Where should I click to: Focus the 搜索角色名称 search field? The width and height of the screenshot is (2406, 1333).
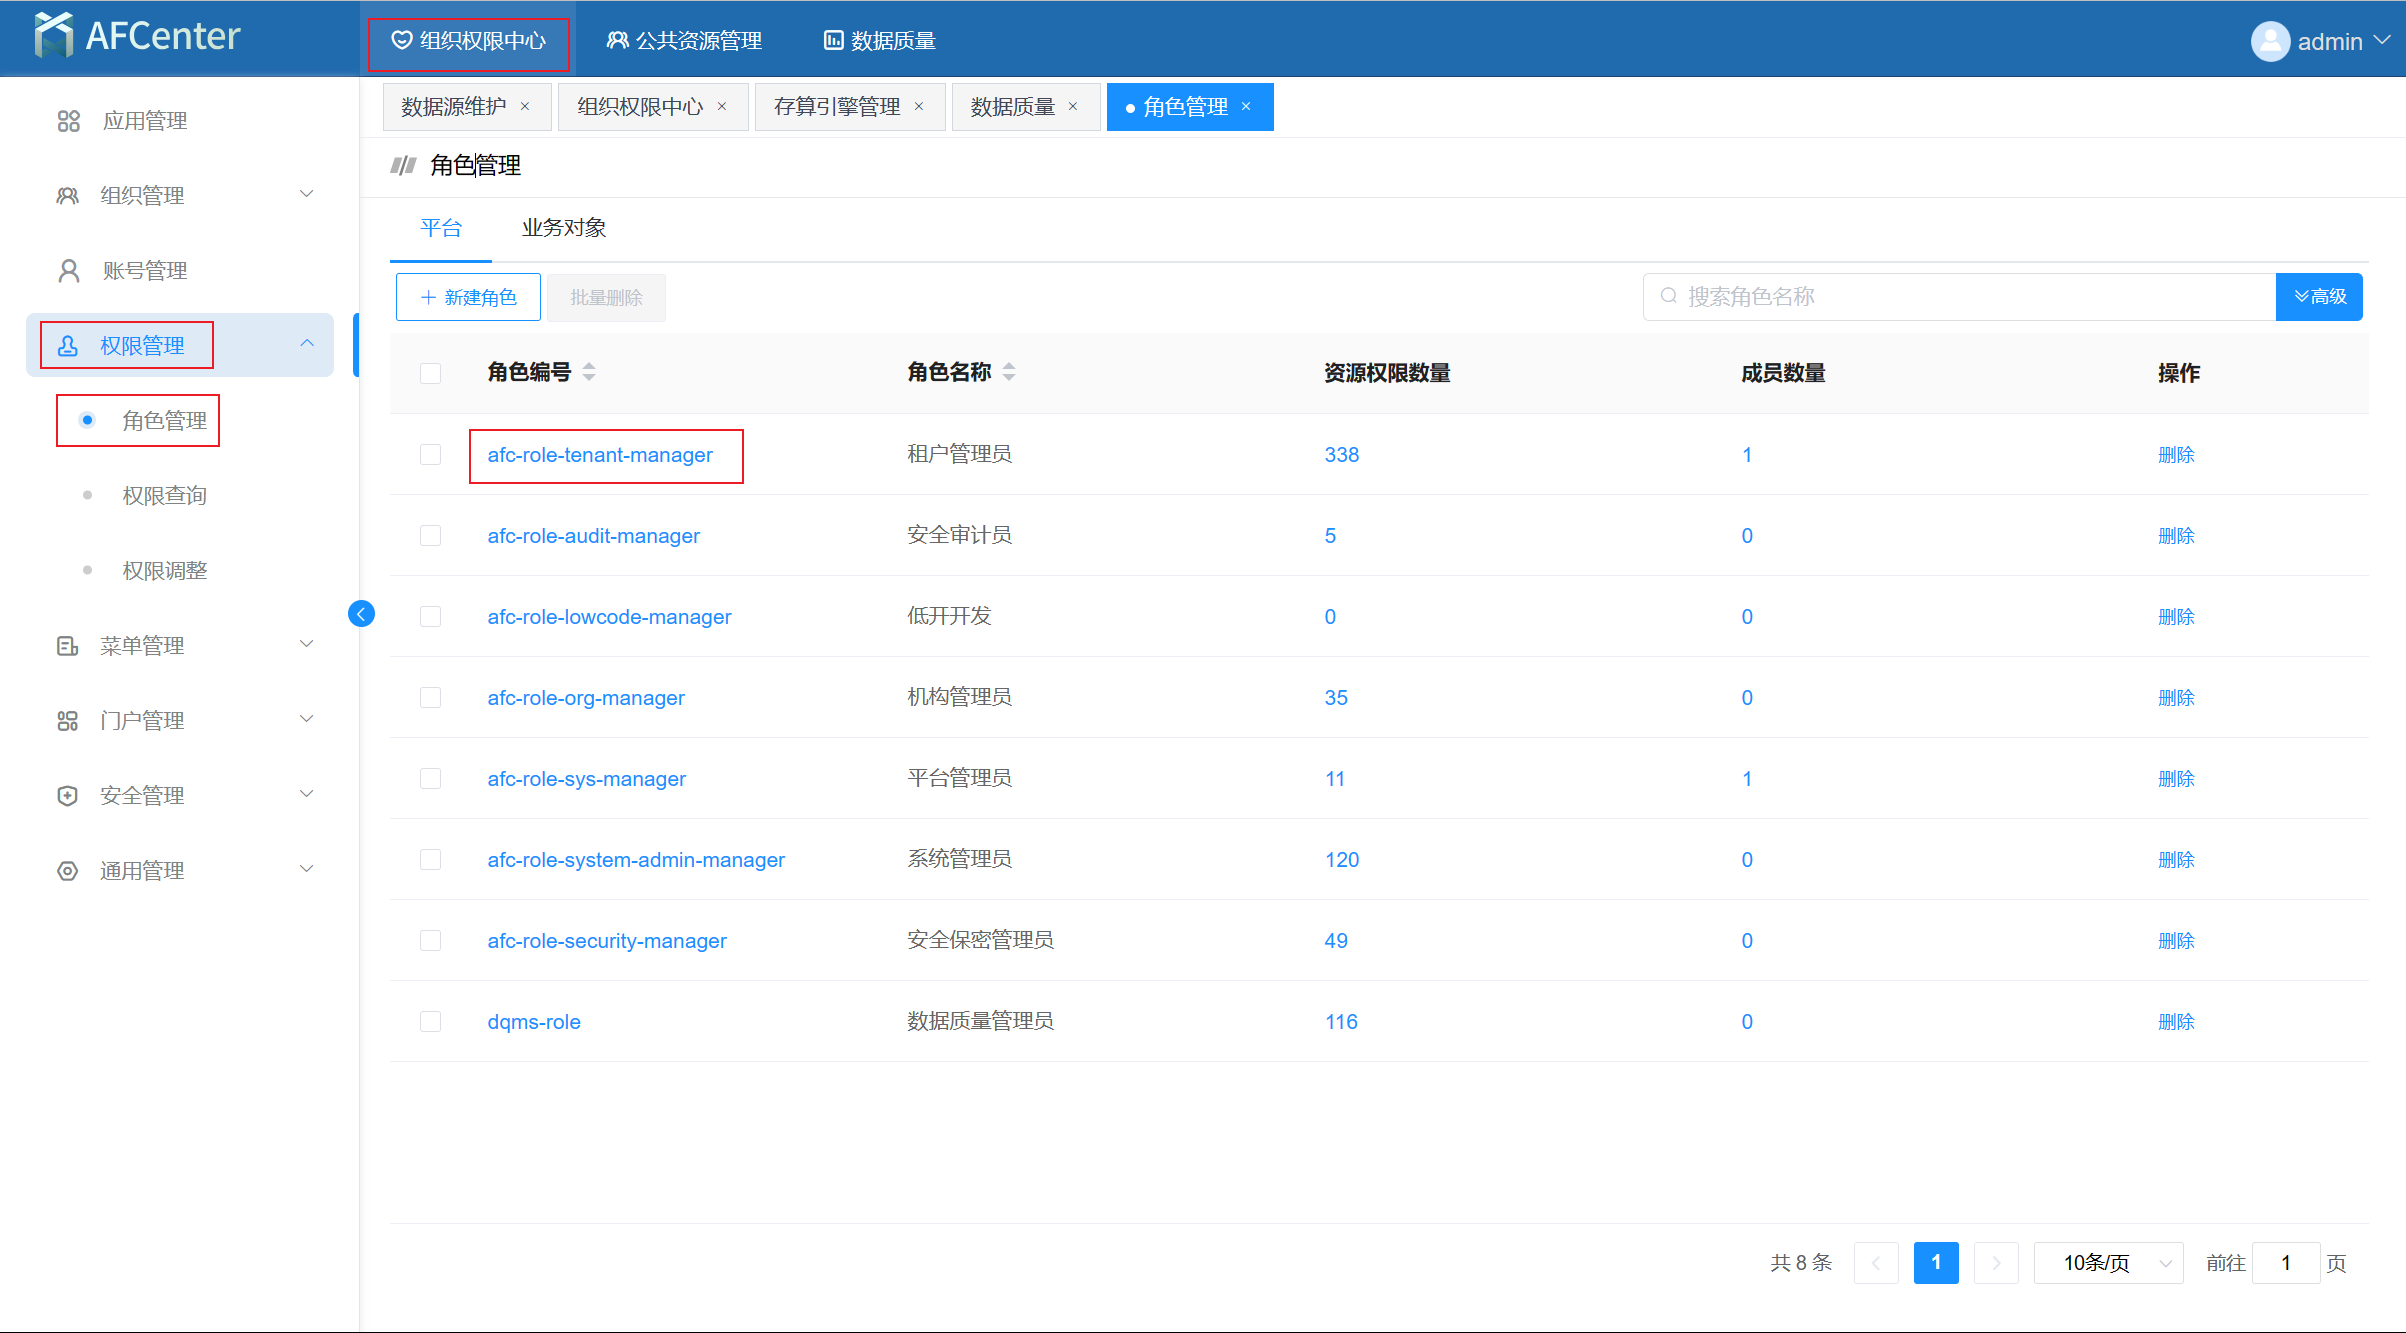click(x=1960, y=297)
